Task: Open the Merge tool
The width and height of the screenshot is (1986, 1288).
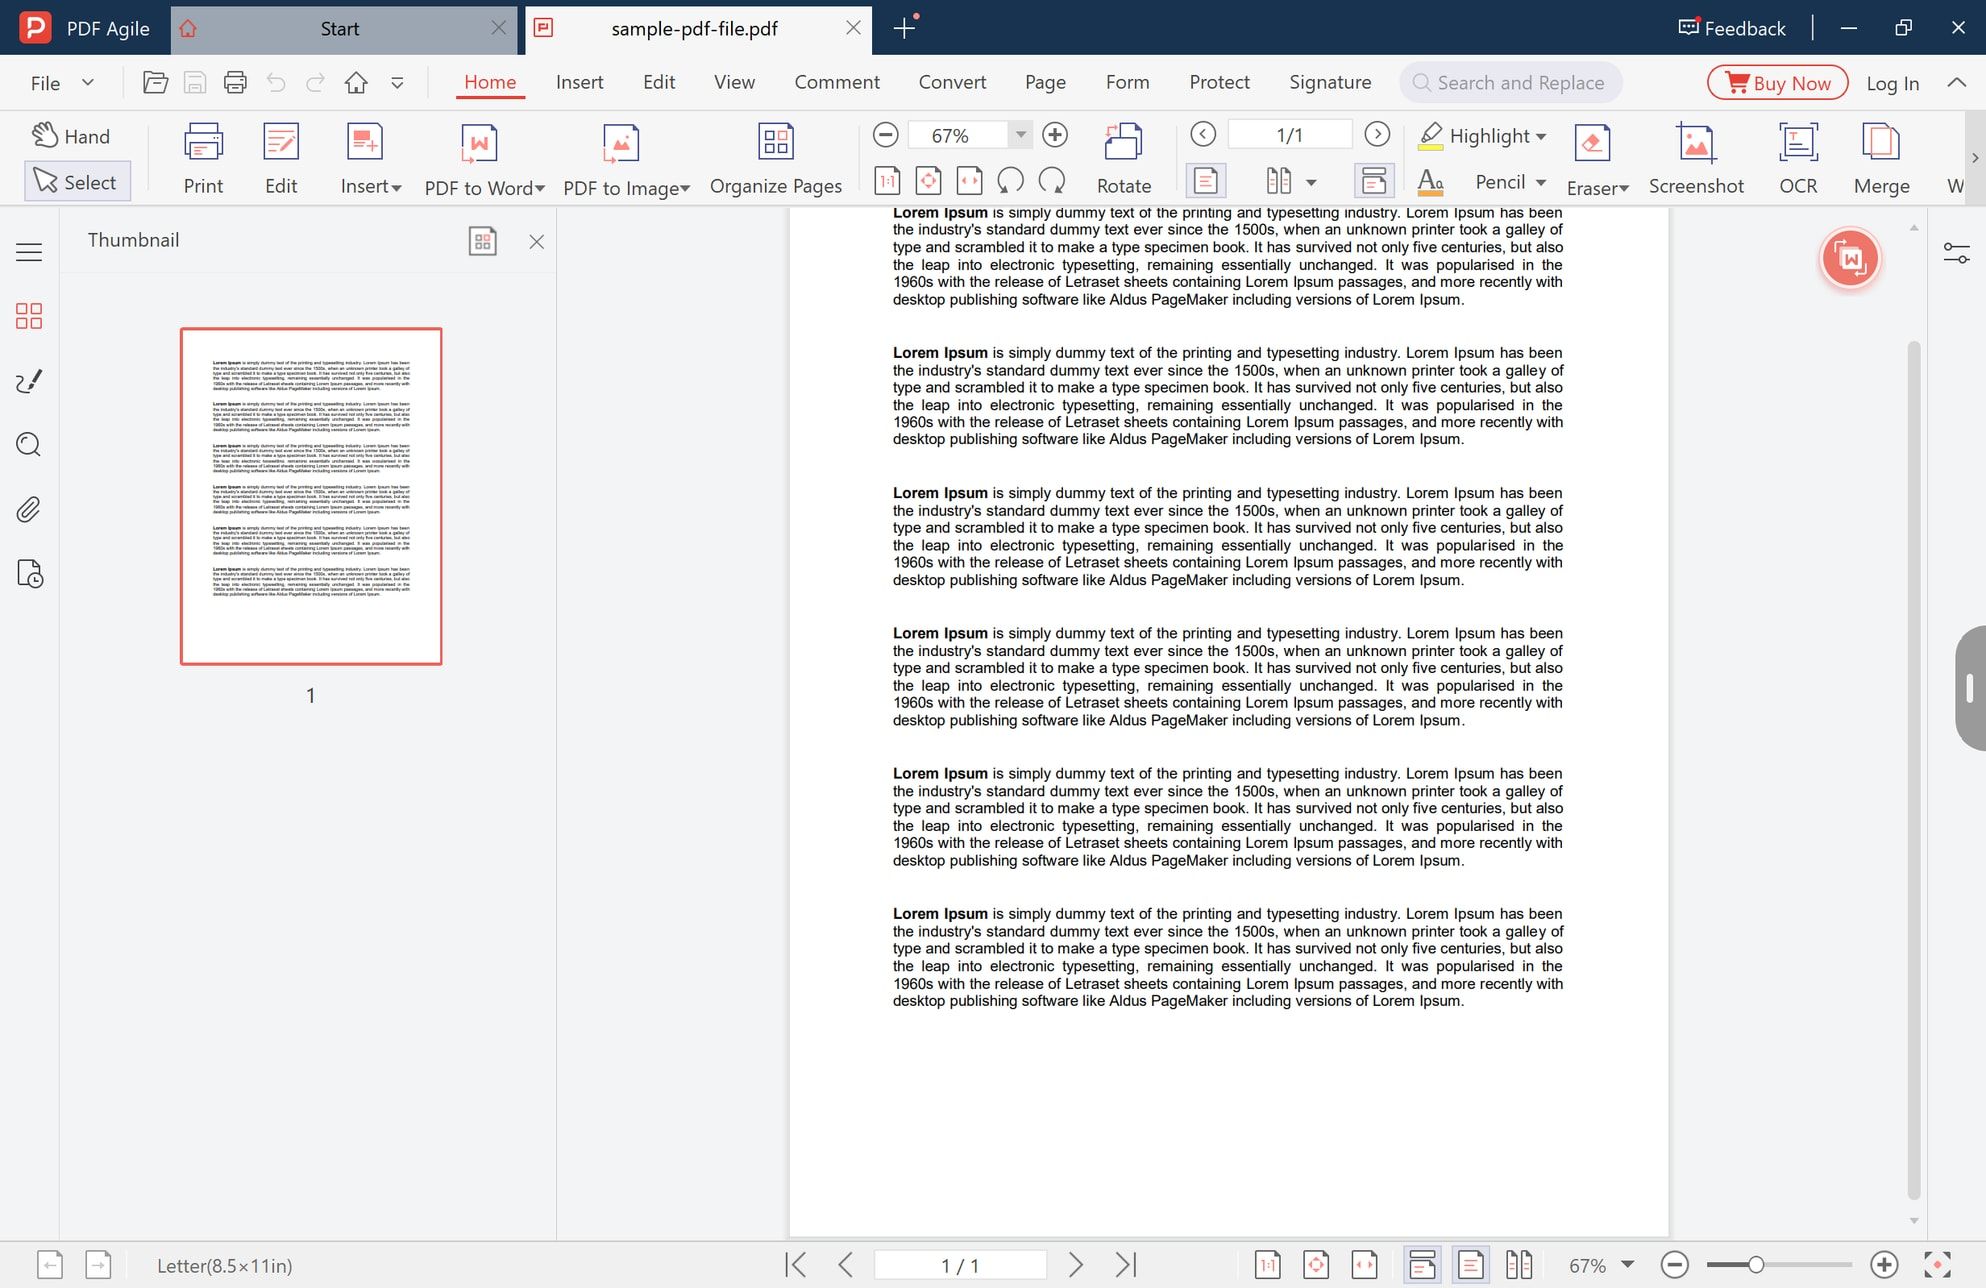Action: [1881, 158]
